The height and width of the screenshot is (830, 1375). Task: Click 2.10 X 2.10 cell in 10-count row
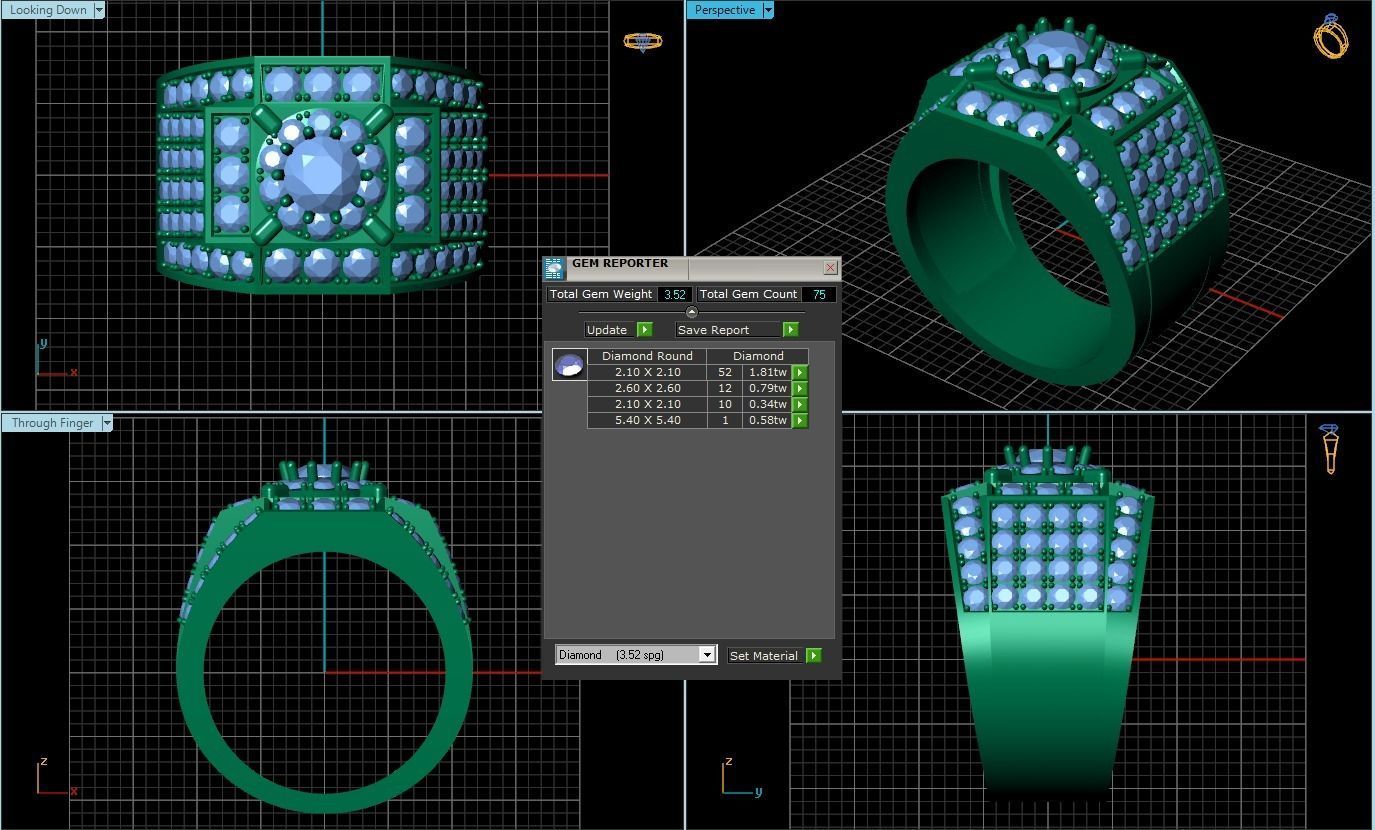(x=647, y=404)
